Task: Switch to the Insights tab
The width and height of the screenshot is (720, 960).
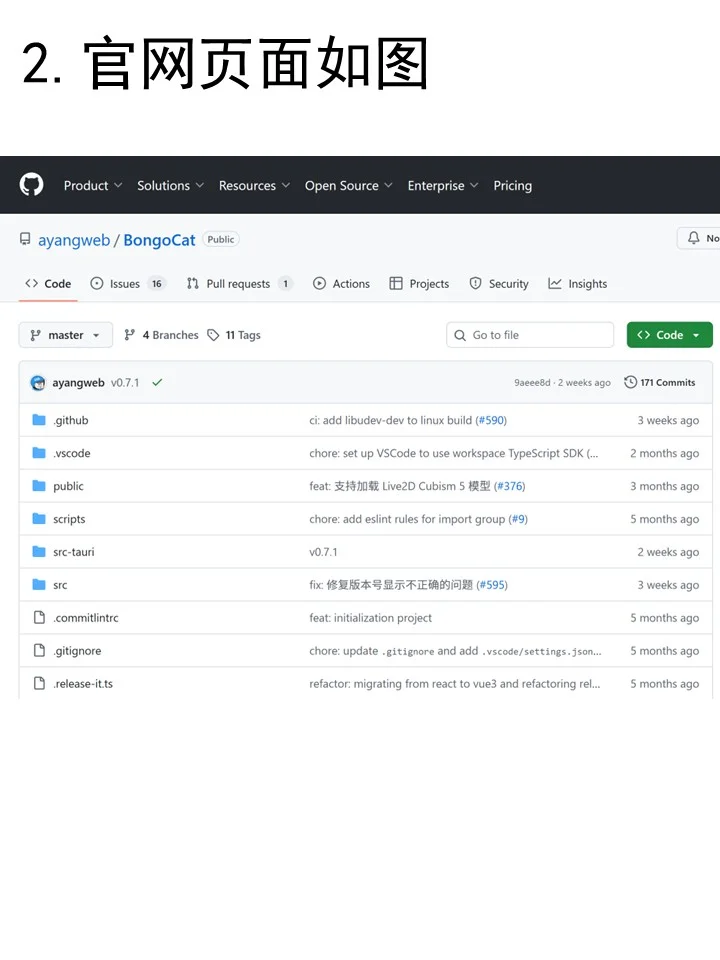Action: [578, 283]
